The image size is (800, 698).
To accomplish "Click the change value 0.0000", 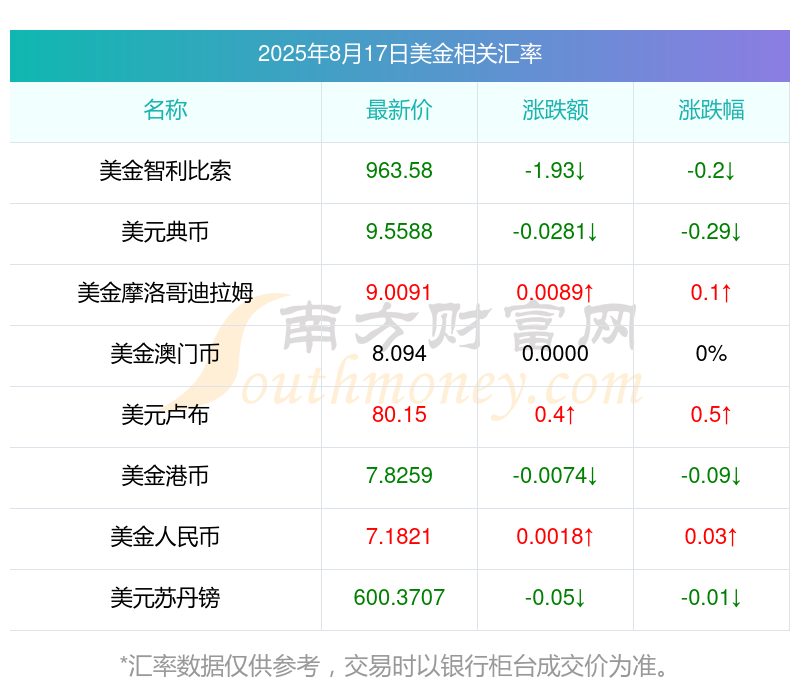I will coord(555,354).
